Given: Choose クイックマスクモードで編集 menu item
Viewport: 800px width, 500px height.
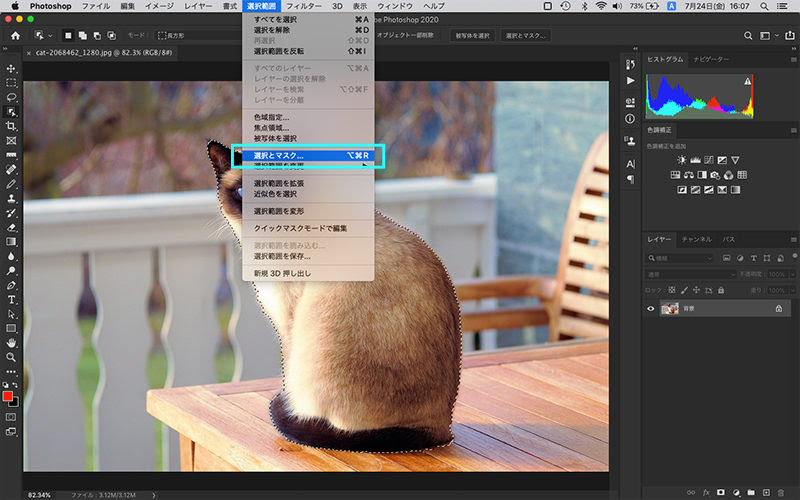Looking at the screenshot, I should pos(308,228).
